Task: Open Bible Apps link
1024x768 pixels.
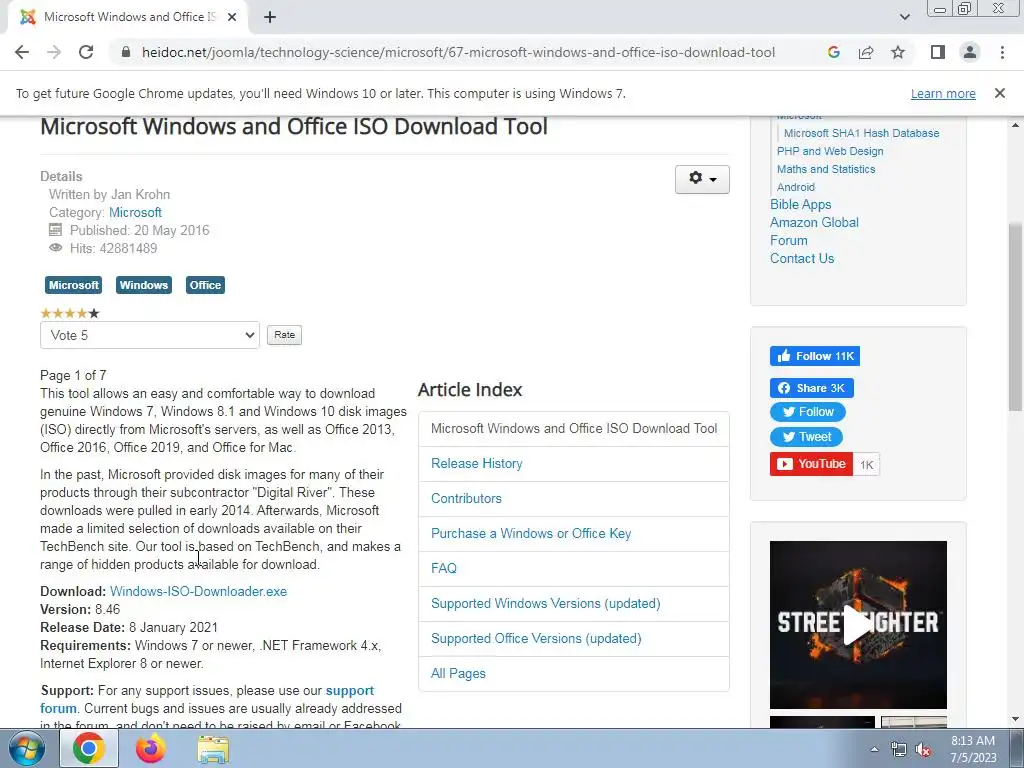Action: [x=800, y=204]
